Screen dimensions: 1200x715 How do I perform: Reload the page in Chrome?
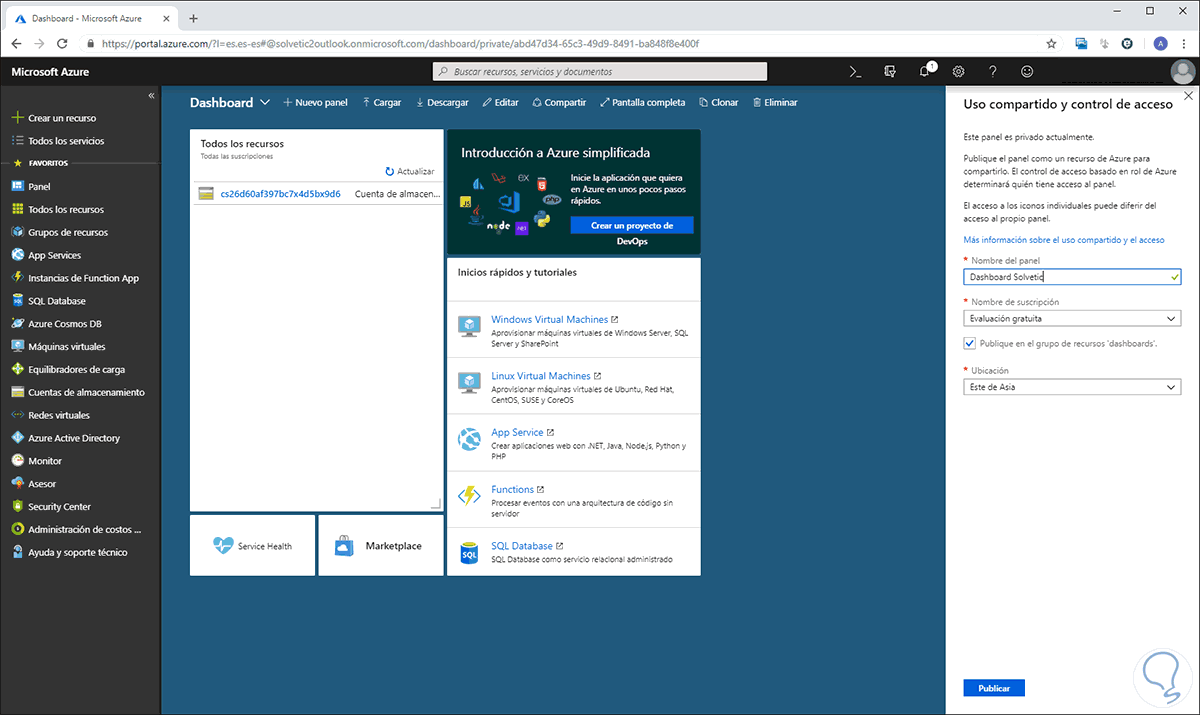point(62,44)
